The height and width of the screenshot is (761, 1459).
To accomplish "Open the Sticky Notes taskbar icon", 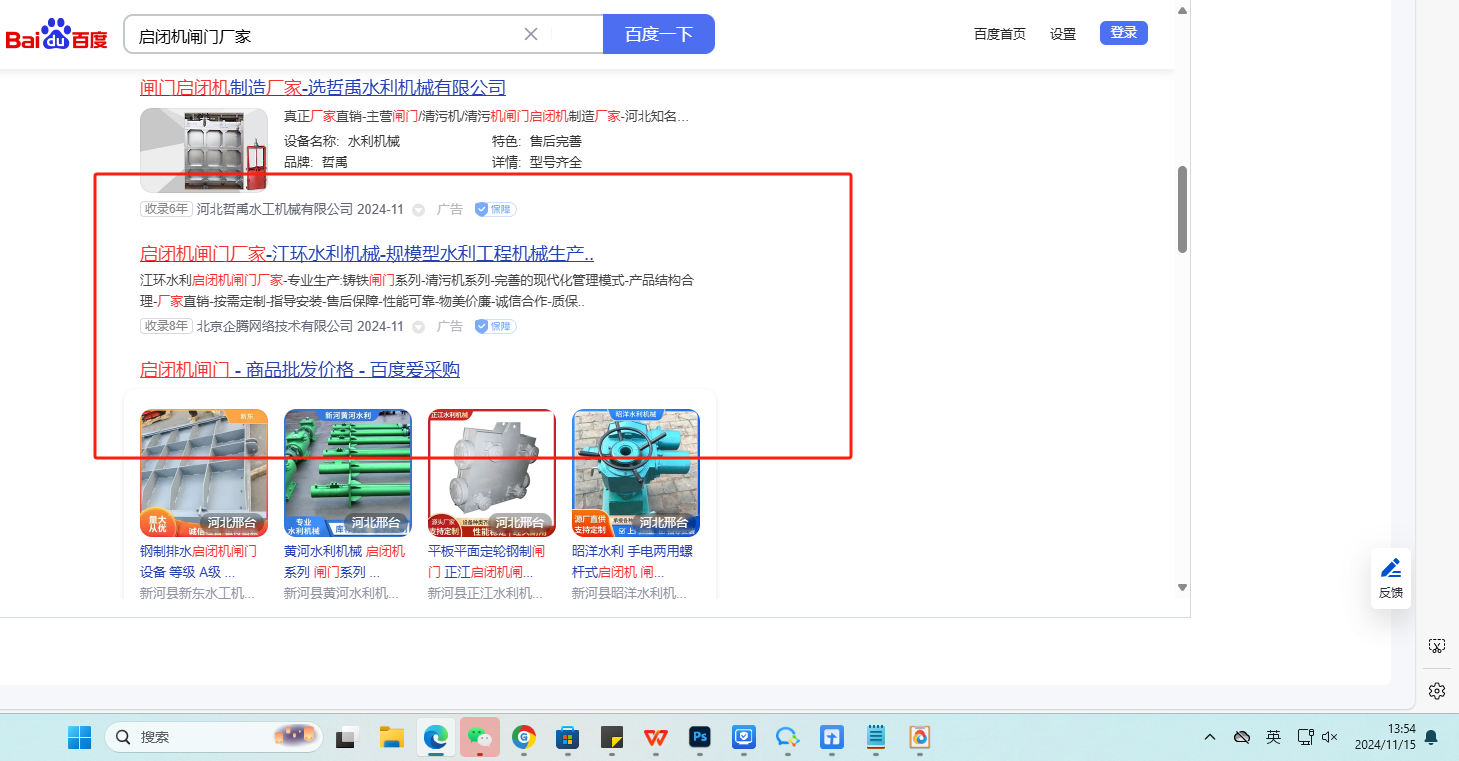I will pyautogui.click(x=612, y=738).
